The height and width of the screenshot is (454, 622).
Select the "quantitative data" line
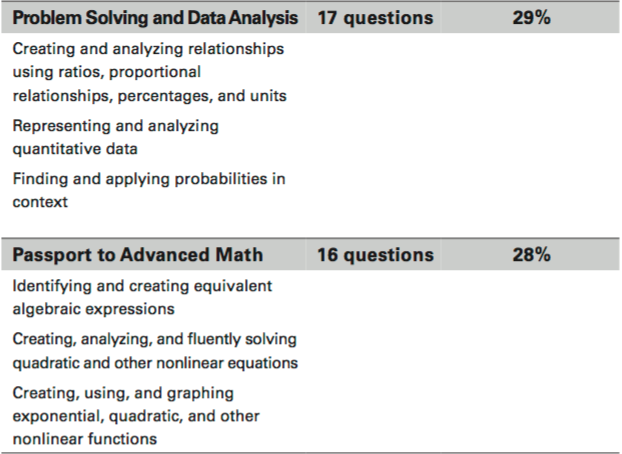tap(75, 149)
